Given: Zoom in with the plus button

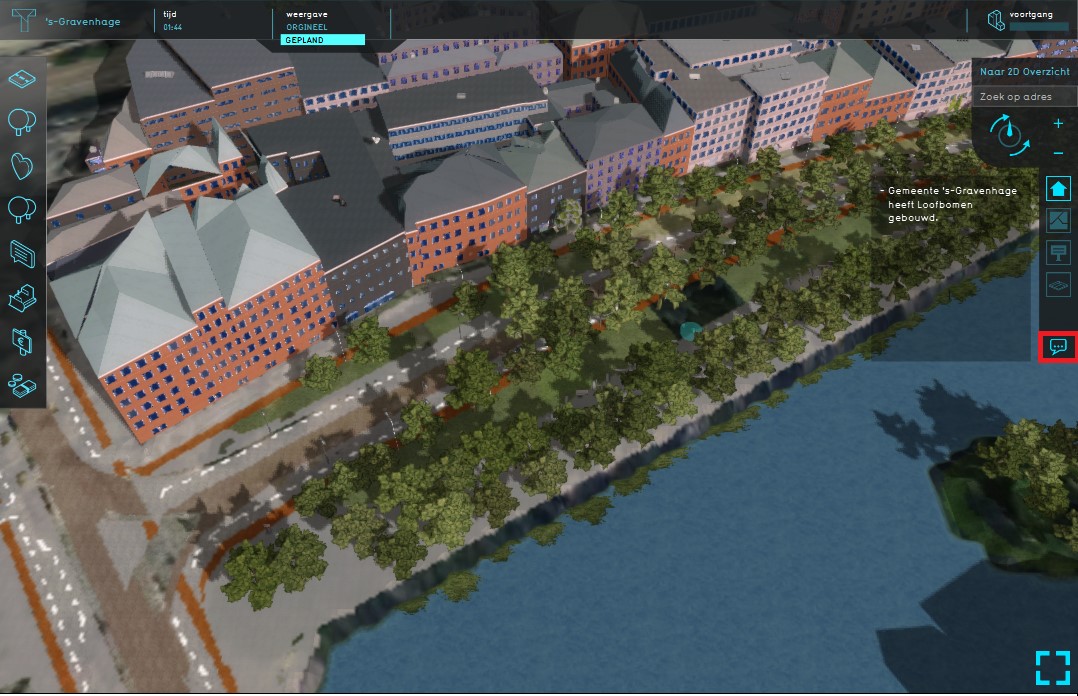Looking at the screenshot, I should tap(1058, 124).
